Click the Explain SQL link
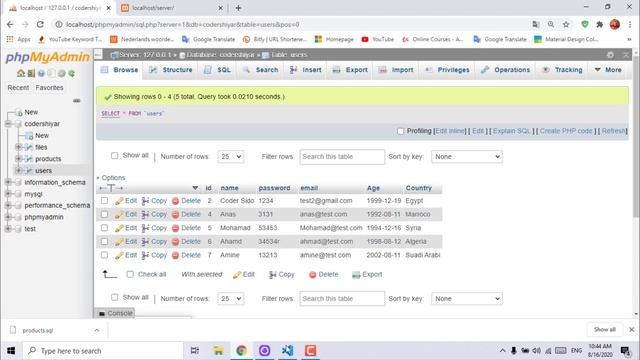Screen dimensions: 640x360 tap(511, 131)
